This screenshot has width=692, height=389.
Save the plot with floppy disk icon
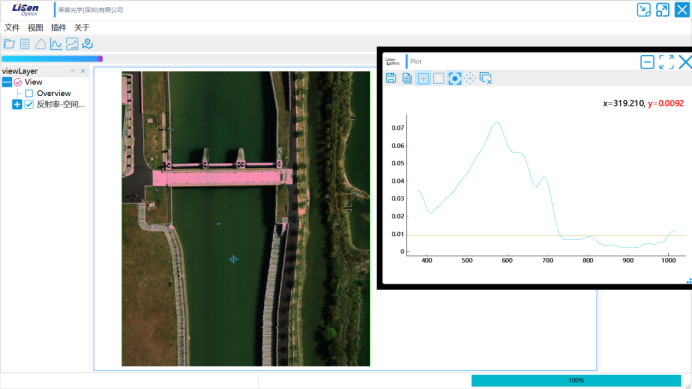coord(391,78)
